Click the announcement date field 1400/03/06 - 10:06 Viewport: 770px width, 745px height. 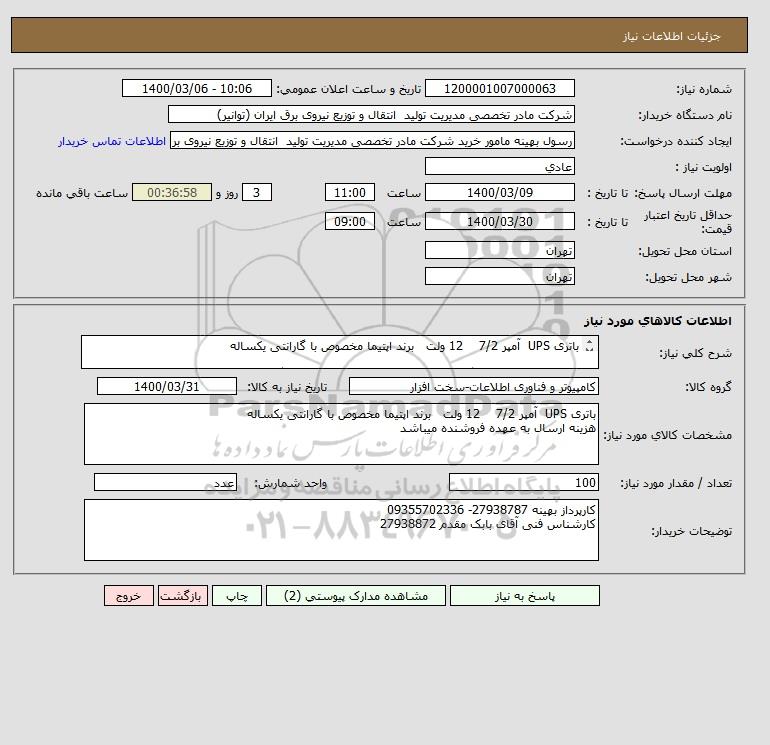pyautogui.click(x=196, y=88)
